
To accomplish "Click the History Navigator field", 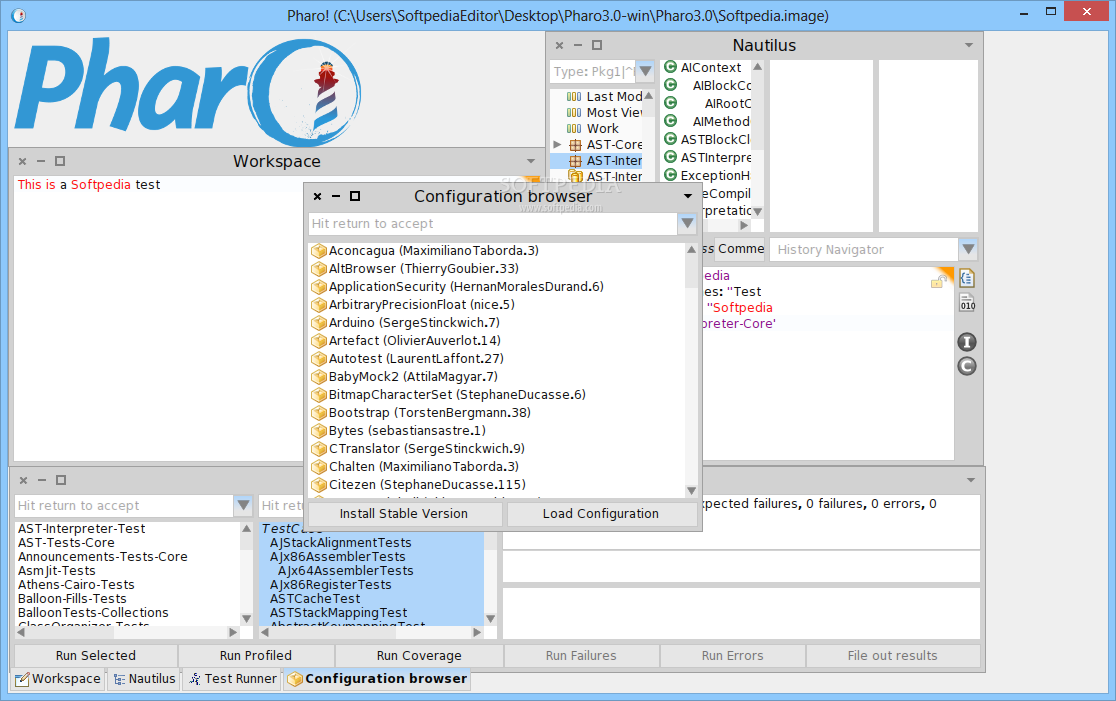I will pyautogui.click(x=863, y=250).
